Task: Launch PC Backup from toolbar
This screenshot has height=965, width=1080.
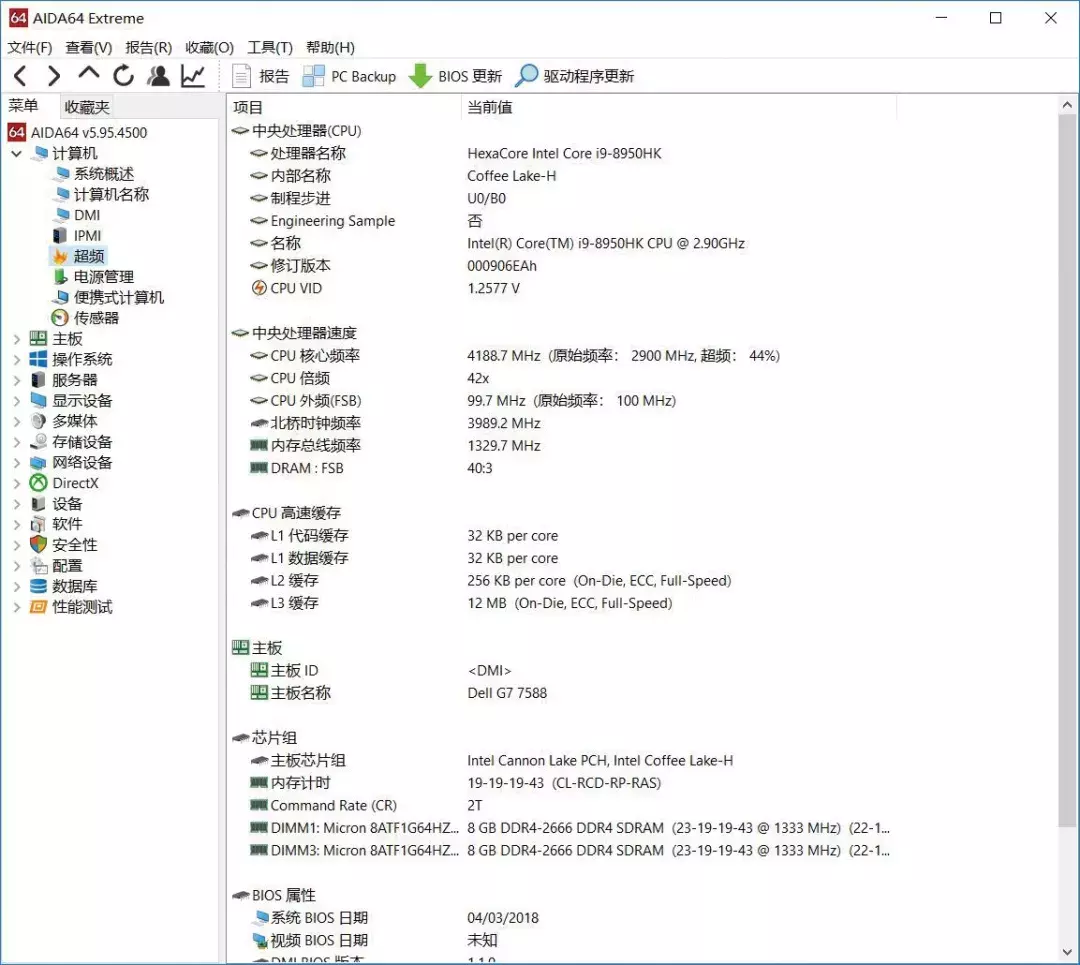Action: pyautogui.click(x=350, y=76)
